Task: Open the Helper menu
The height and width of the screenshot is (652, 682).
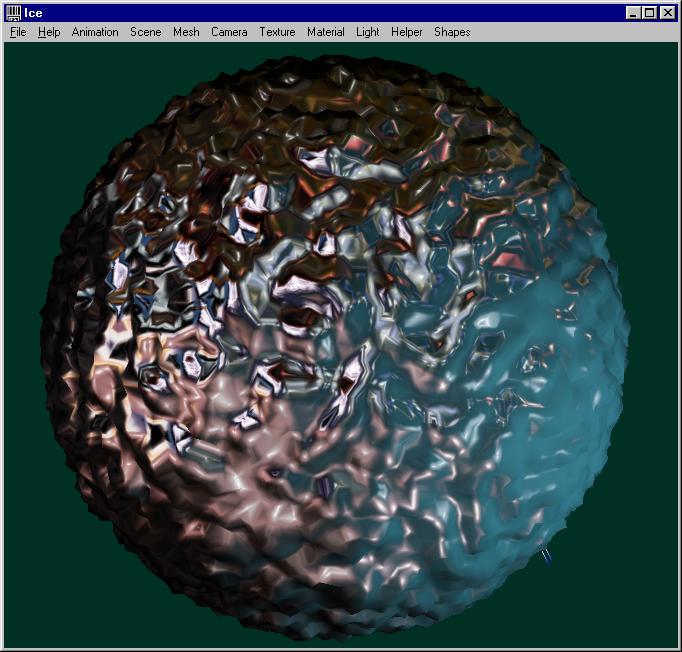Action: point(407,32)
